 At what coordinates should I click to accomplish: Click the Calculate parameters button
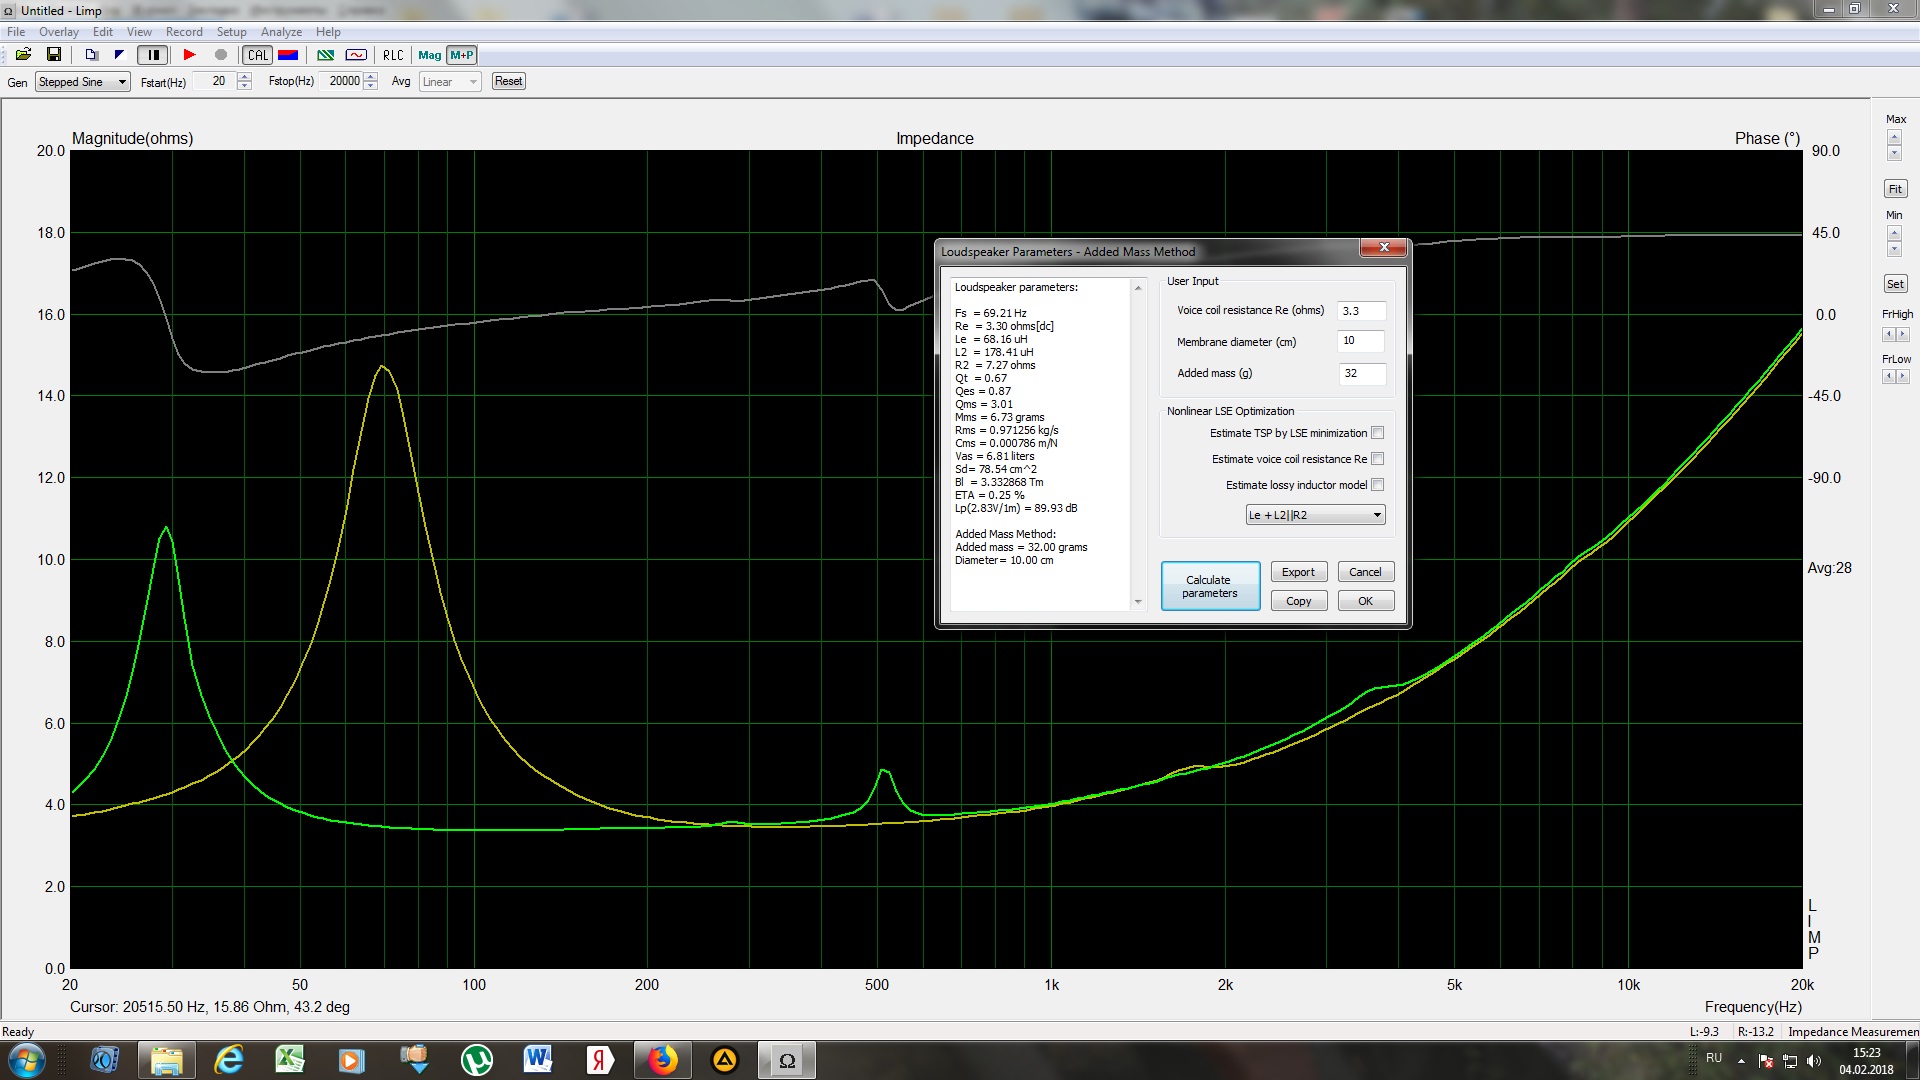1210,586
